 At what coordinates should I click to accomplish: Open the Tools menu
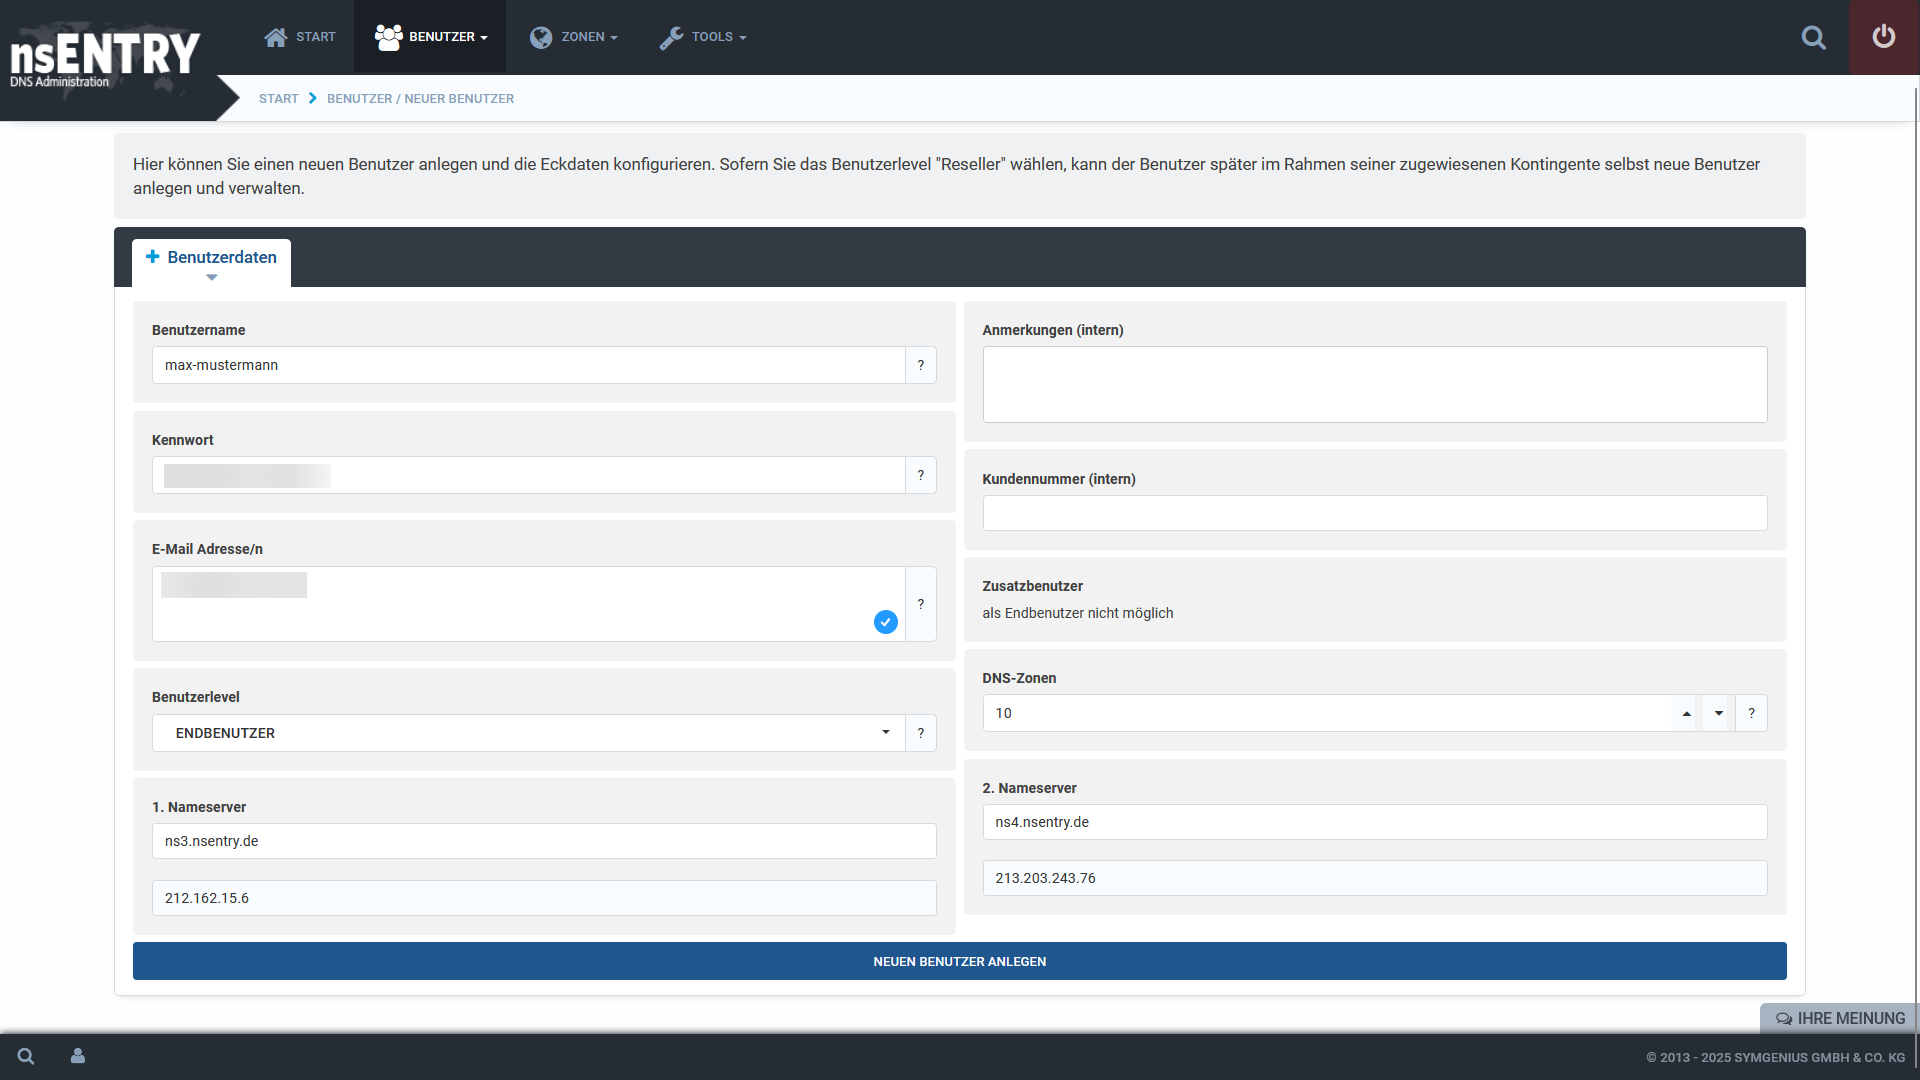pos(703,37)
